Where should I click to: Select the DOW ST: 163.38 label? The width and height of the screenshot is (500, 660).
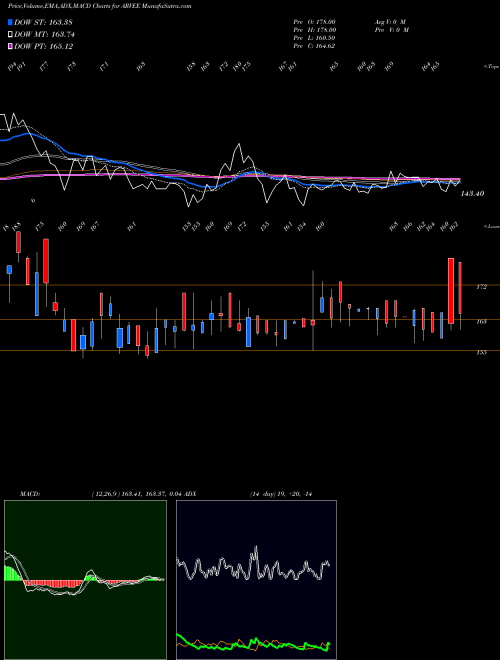pos(43,22)
